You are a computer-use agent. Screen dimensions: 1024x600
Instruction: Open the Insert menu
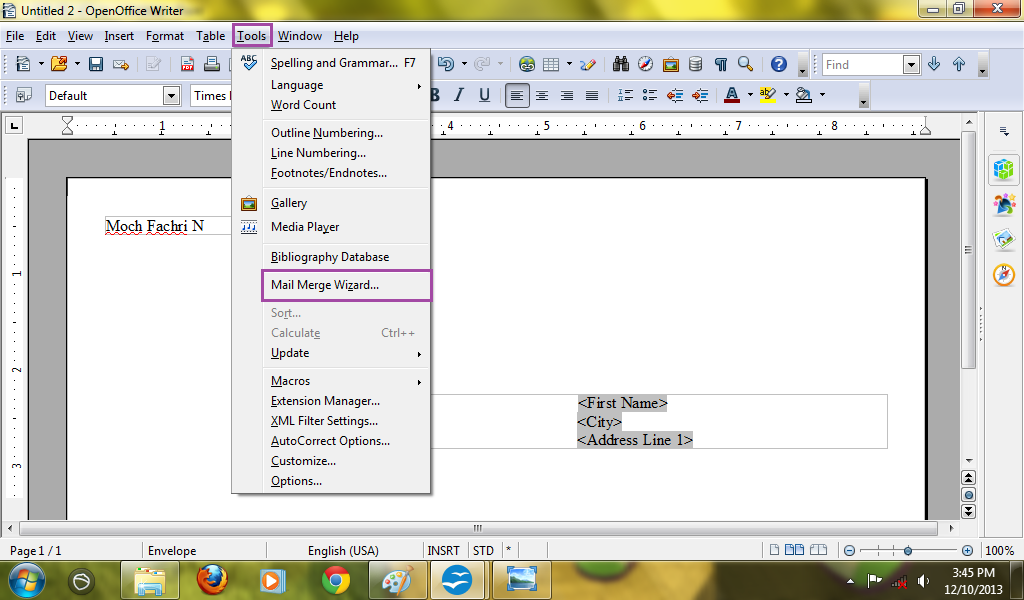click(119, 36)
